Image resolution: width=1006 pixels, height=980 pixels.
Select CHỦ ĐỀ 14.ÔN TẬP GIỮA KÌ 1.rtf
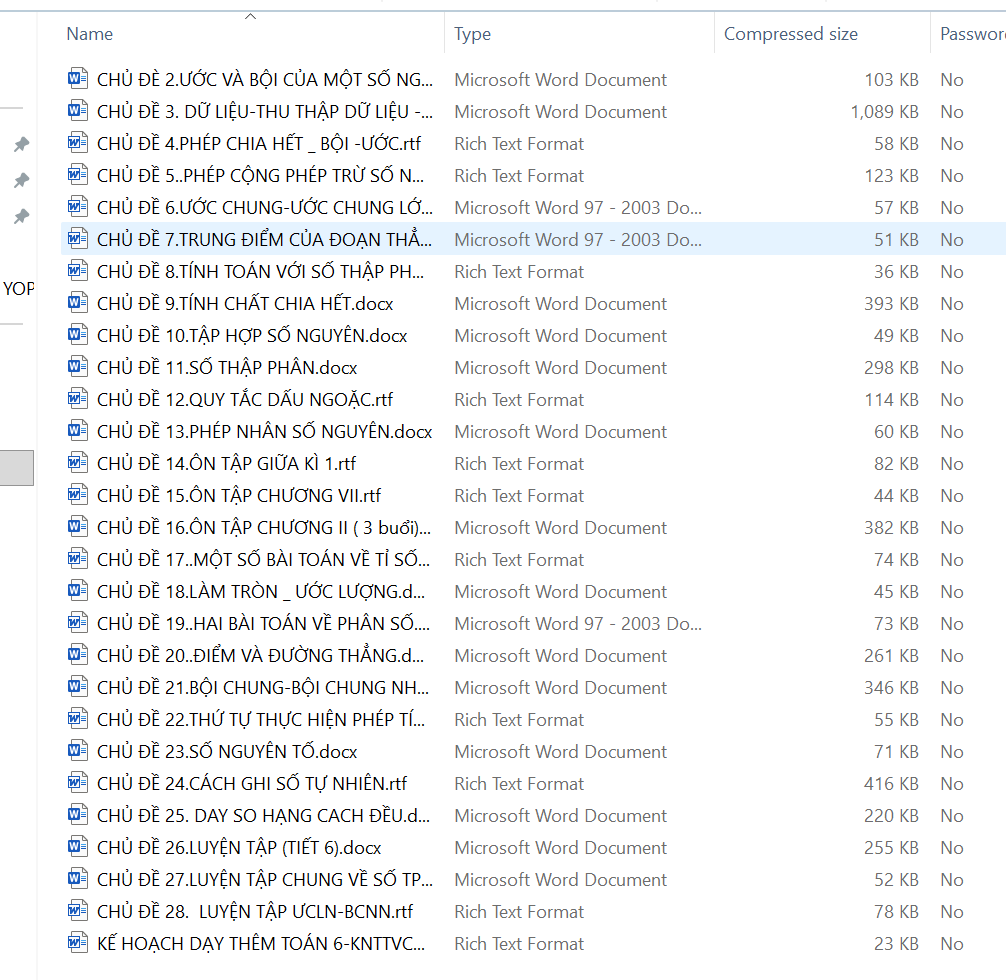226,463
